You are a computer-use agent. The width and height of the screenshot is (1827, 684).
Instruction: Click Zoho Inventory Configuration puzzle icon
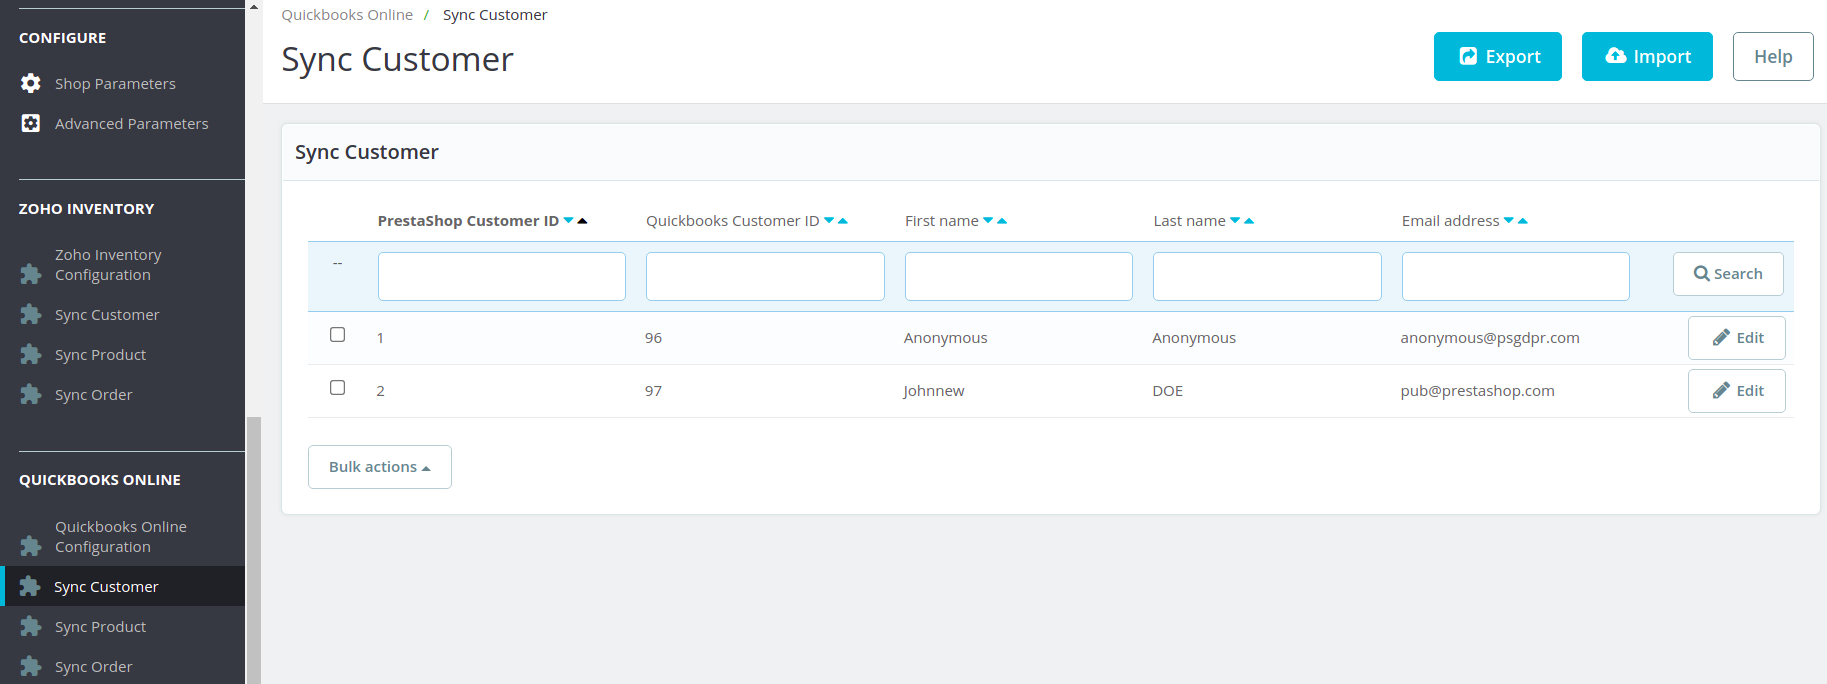pos(31,274)
